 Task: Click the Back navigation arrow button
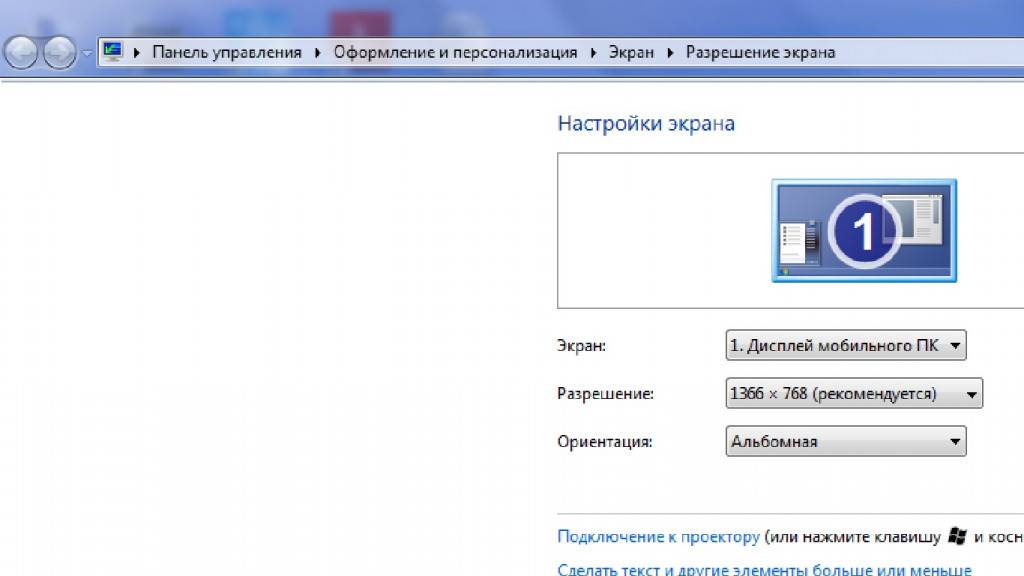pyautogui.click(x=21, y=52)
